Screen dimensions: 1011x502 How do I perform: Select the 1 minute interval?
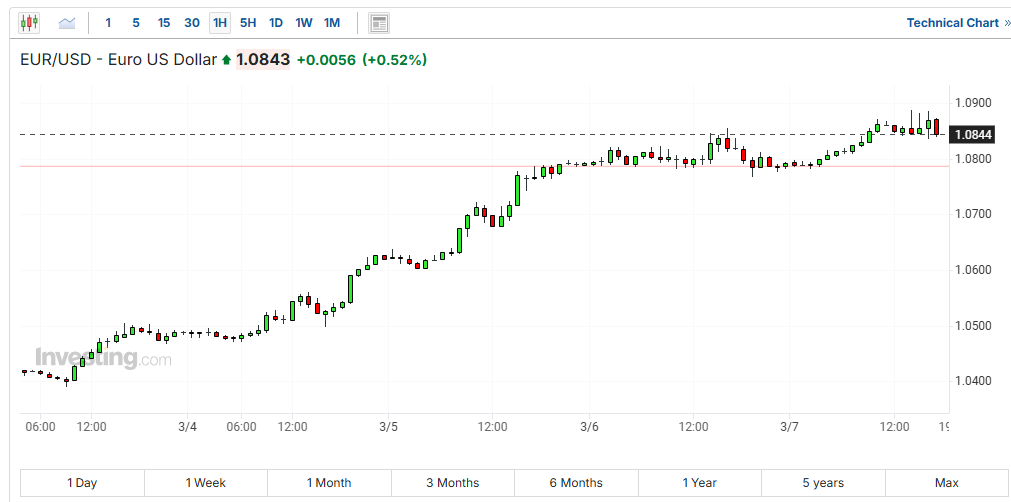(108, 22)
